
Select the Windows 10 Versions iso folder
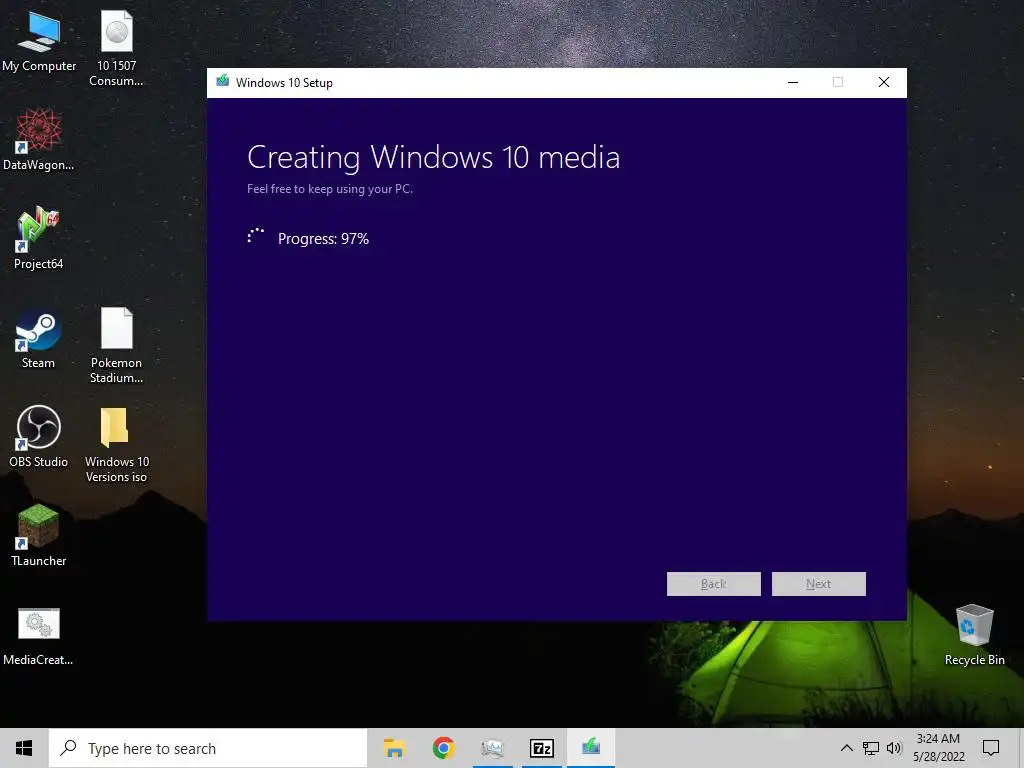coord(116,444)
